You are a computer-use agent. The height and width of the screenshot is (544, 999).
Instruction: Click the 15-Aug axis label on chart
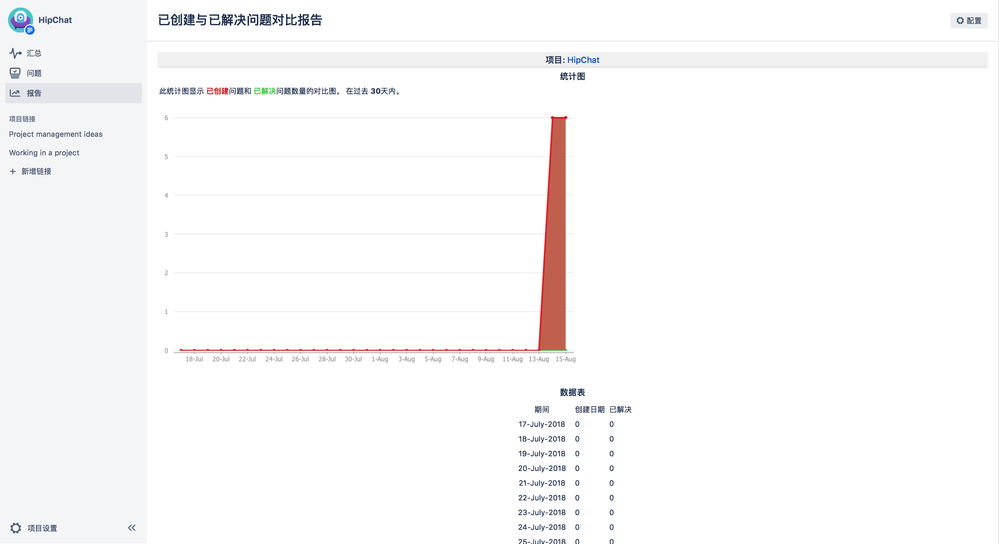pos(565,359)
